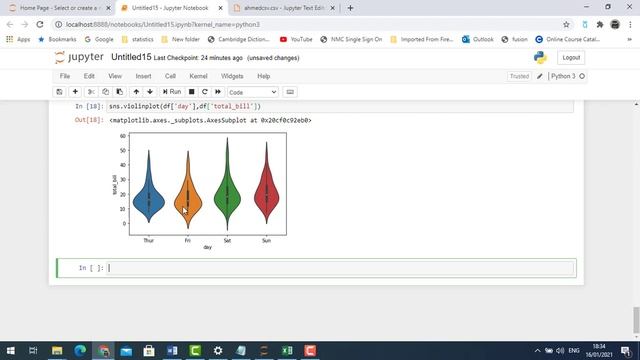Viewport: 640px width, 360px height.
Task: Open File Explorer from taskbar
Action: coord(57,351)
